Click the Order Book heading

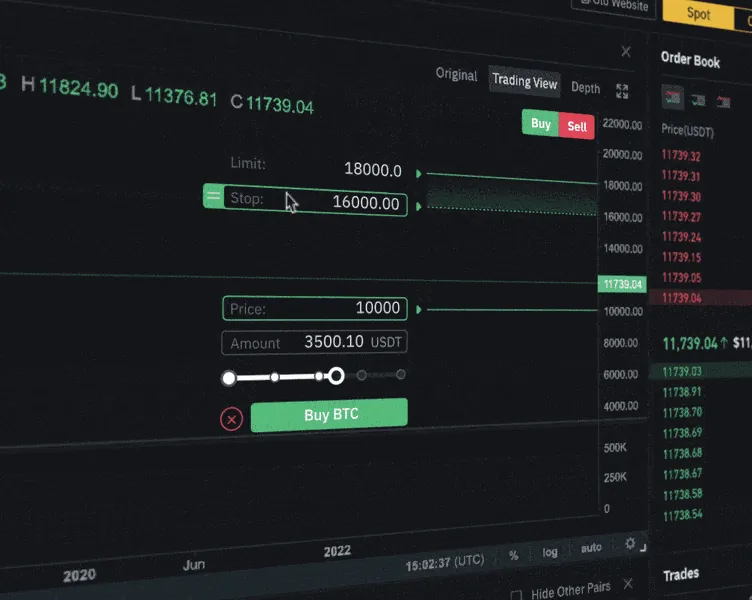pyautogui.click(x=690, y=60)
